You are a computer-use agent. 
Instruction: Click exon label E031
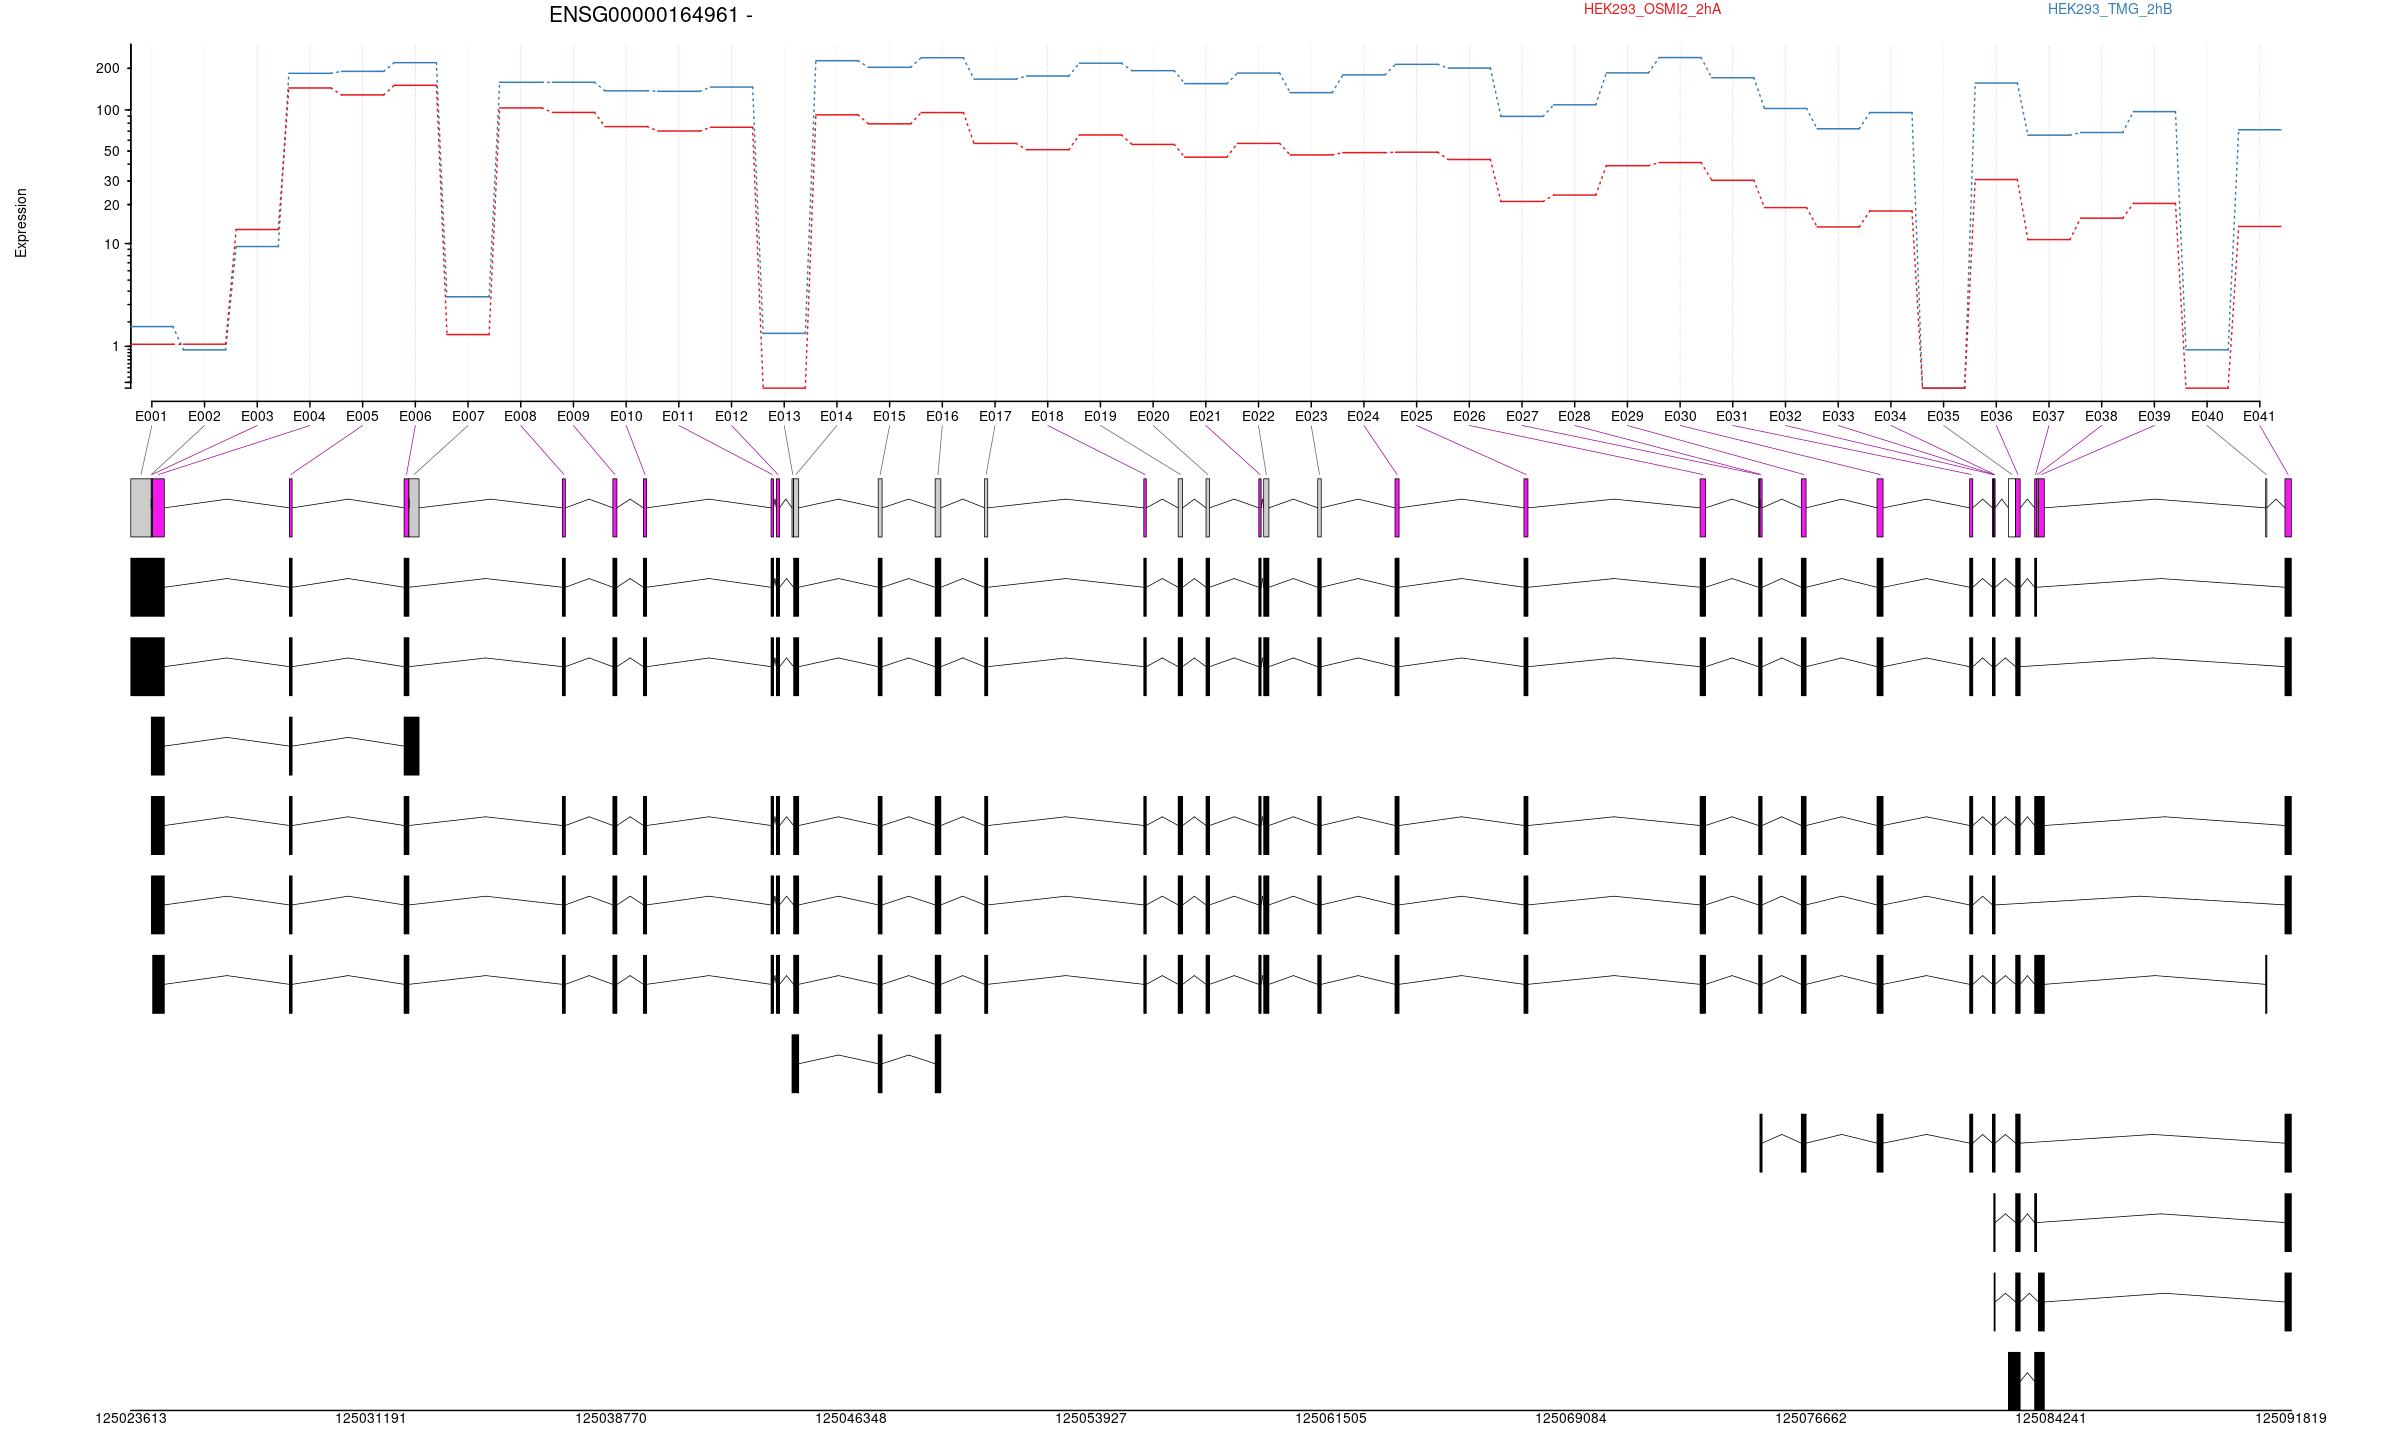pos(1732,416)
